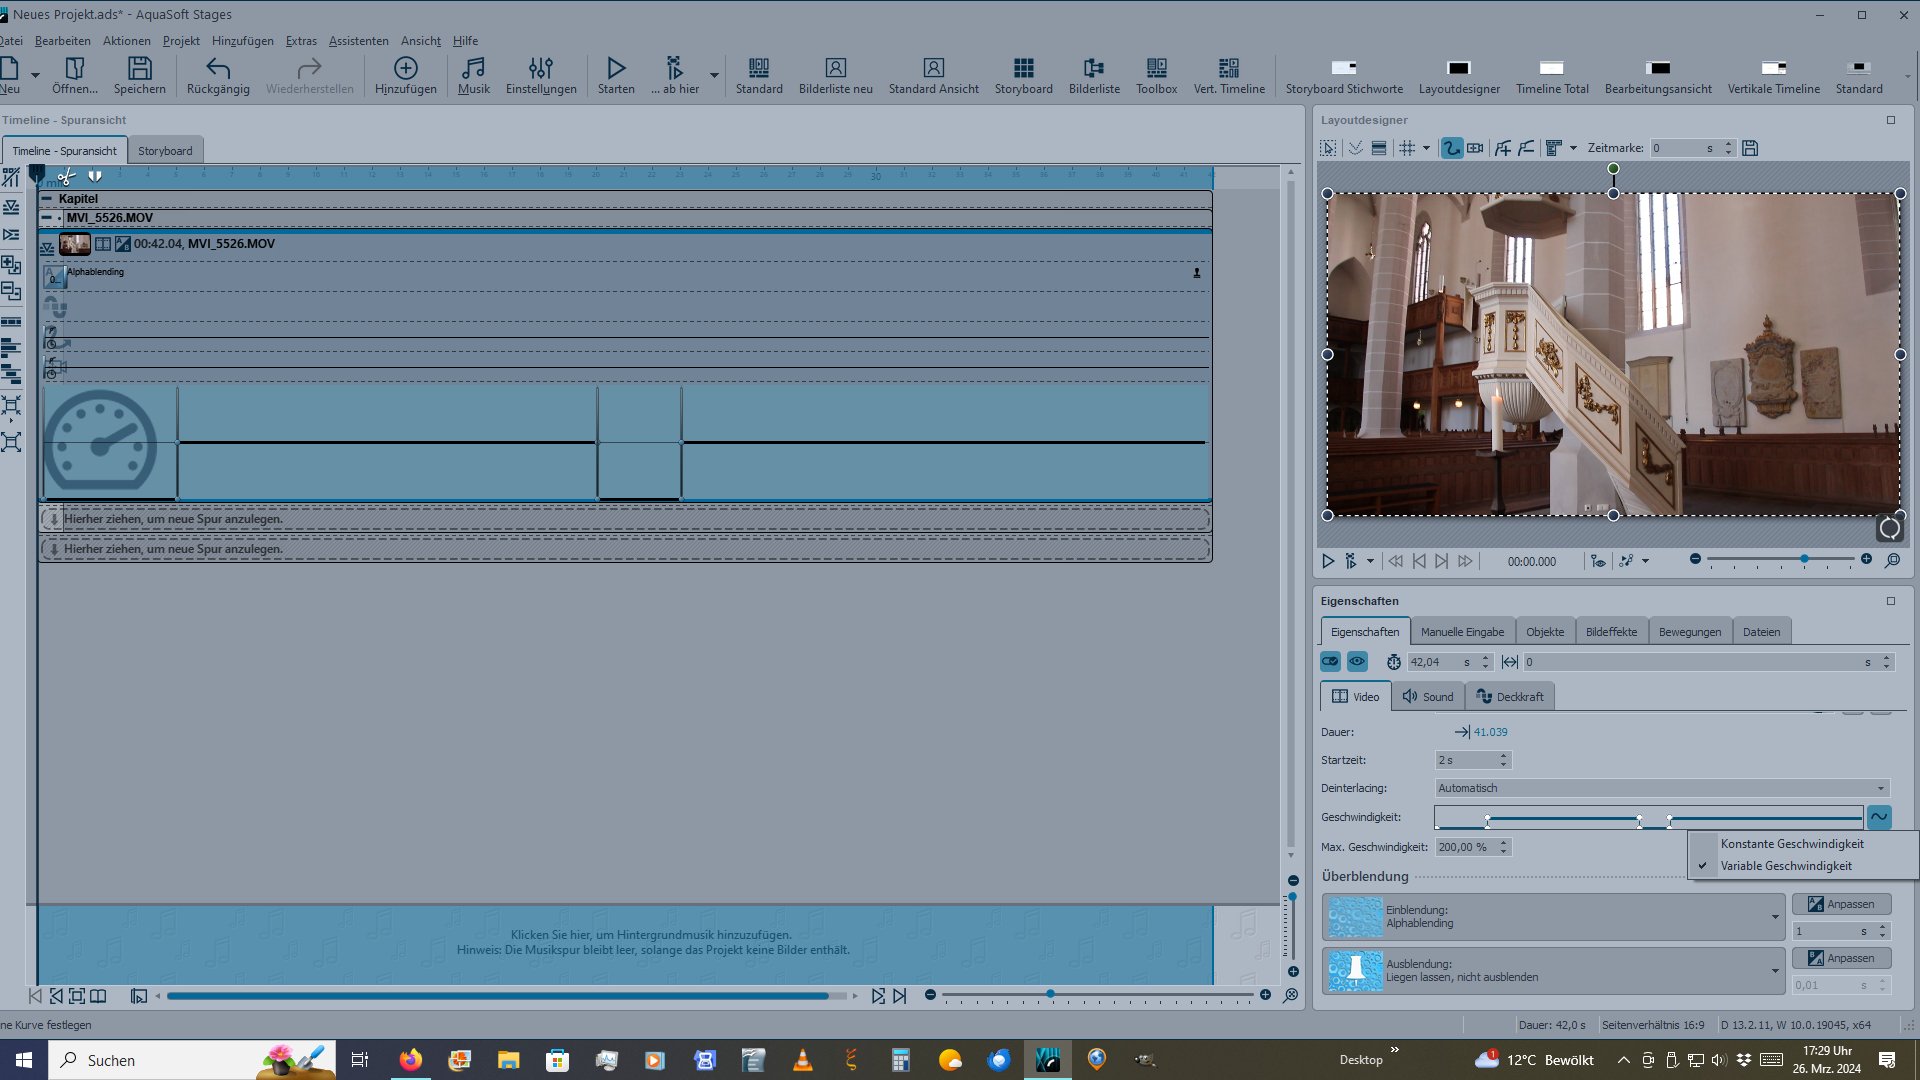The width and height of the screenshot is (1920, 1080).
Task: Enable the camera pan icon in Layoutdesigner
Action: (1475, 148)
